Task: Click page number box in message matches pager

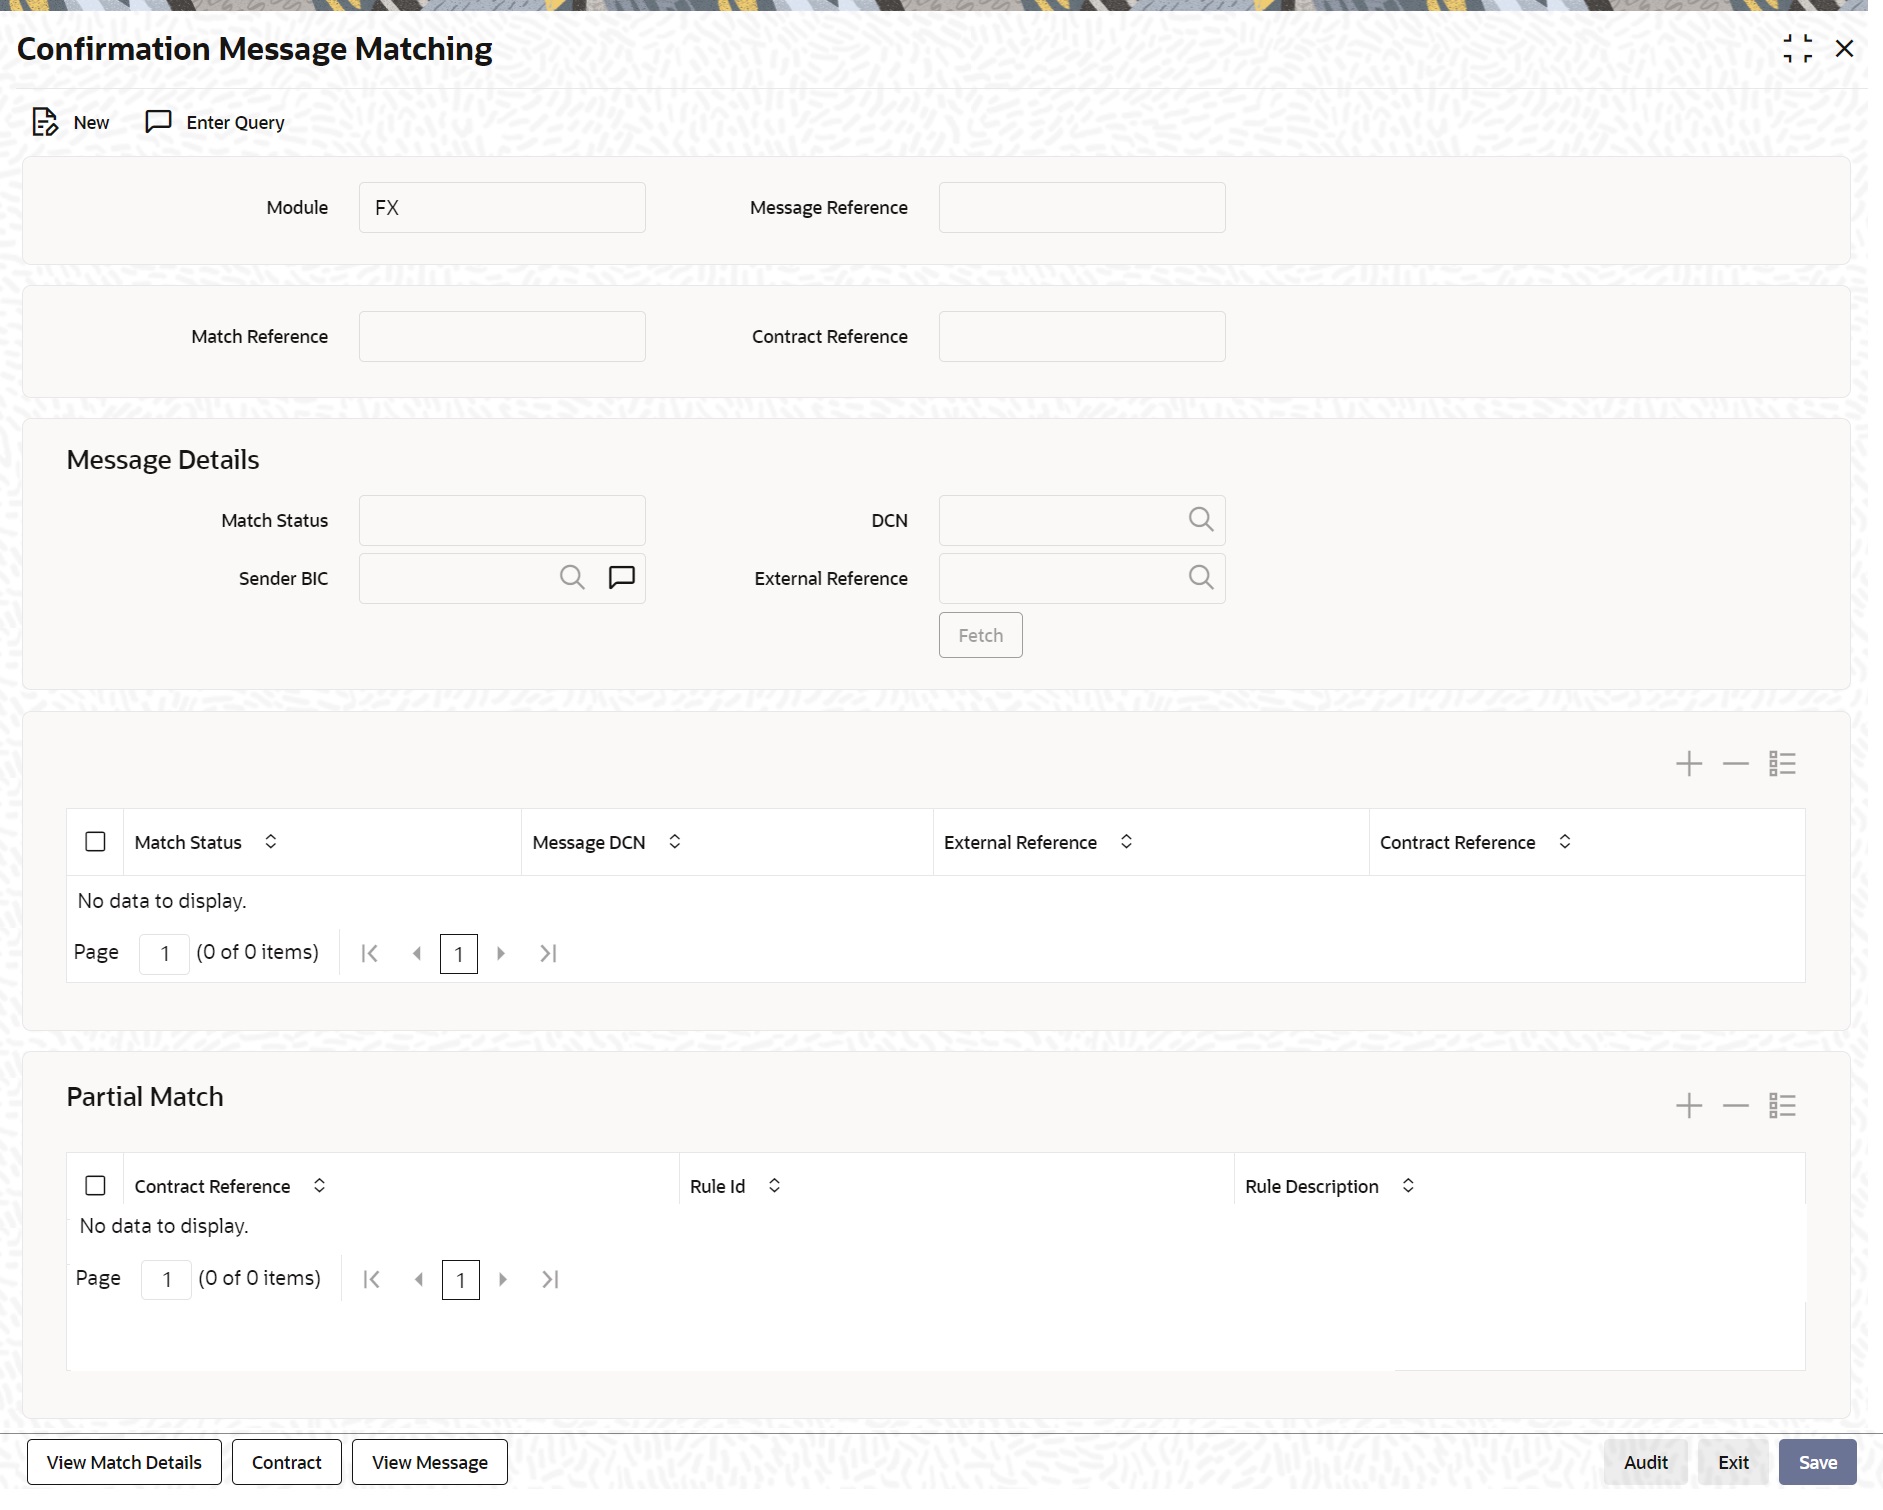Action: (x=164, y=954)
